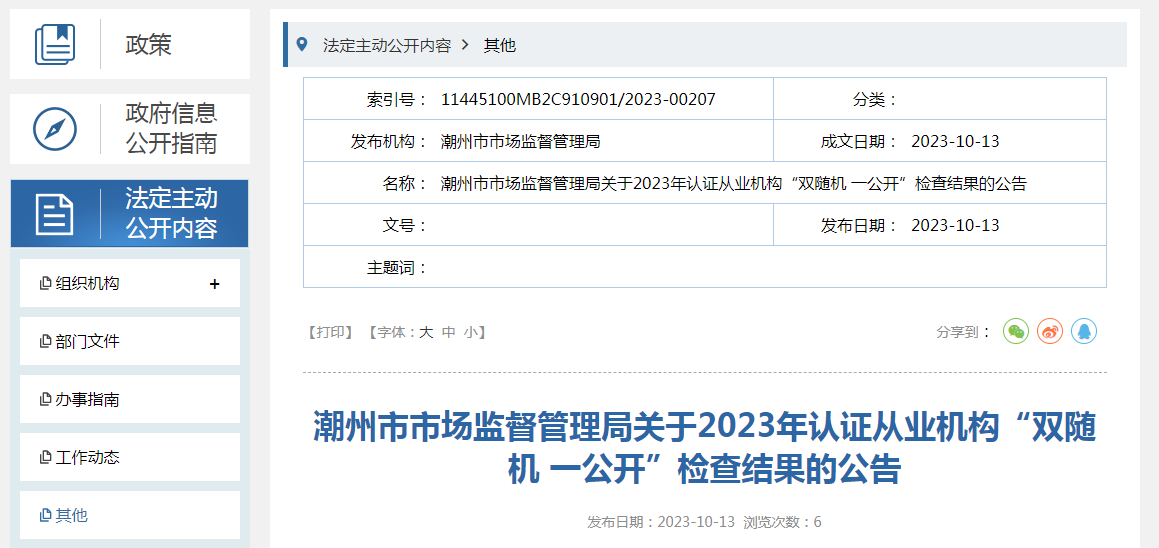Click the 政策 book icon
The height and width of the screenshot is (548, 1159).
click(55, 45)
